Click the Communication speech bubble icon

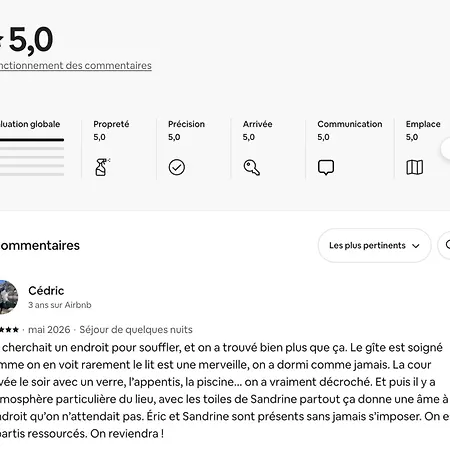coord(326,167)
